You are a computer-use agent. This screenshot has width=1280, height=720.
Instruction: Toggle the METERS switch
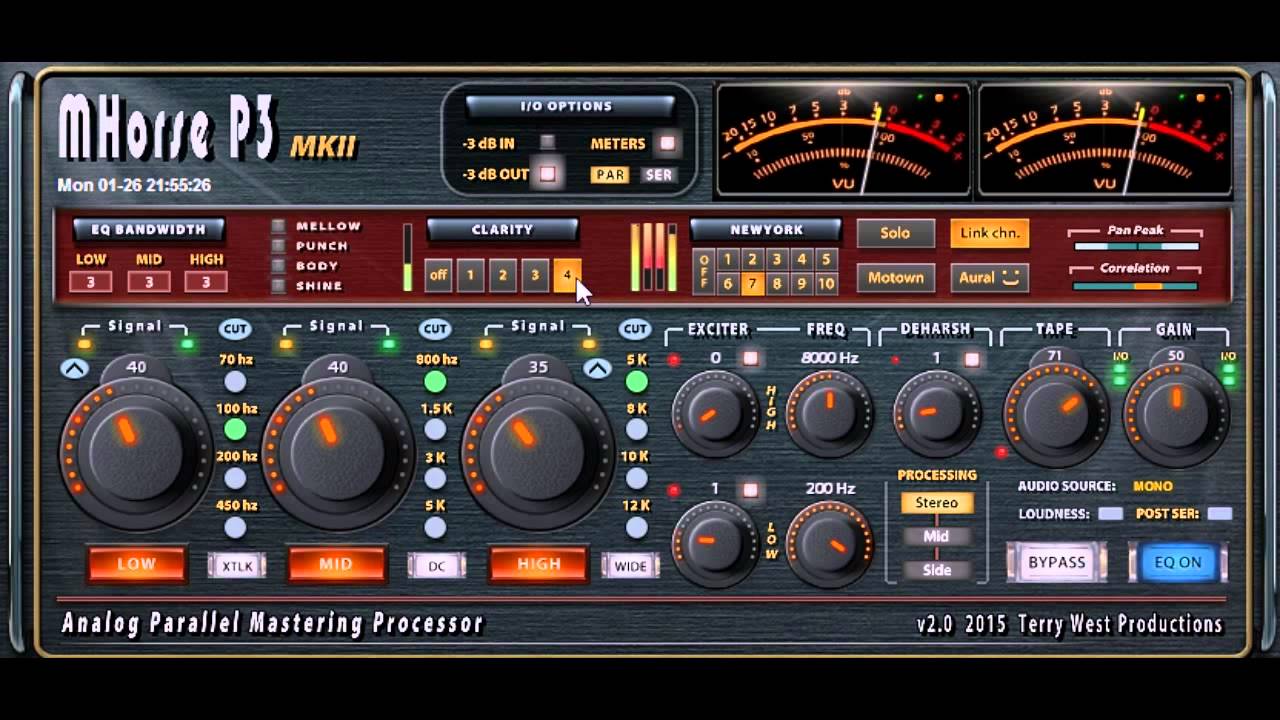667,143
